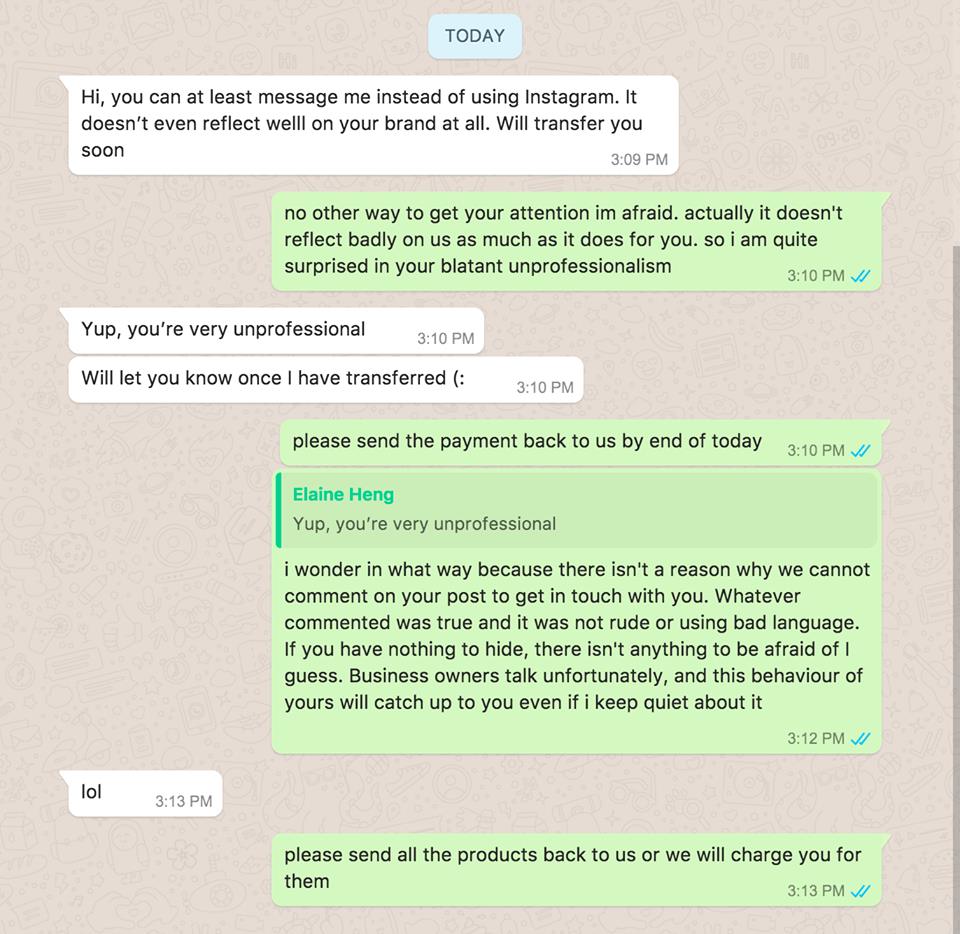The width and height of the screenshot is (960, 934).
Task: Select the 'Hi, you can at least message me' bubble
Action: click(x=373, y=125)
